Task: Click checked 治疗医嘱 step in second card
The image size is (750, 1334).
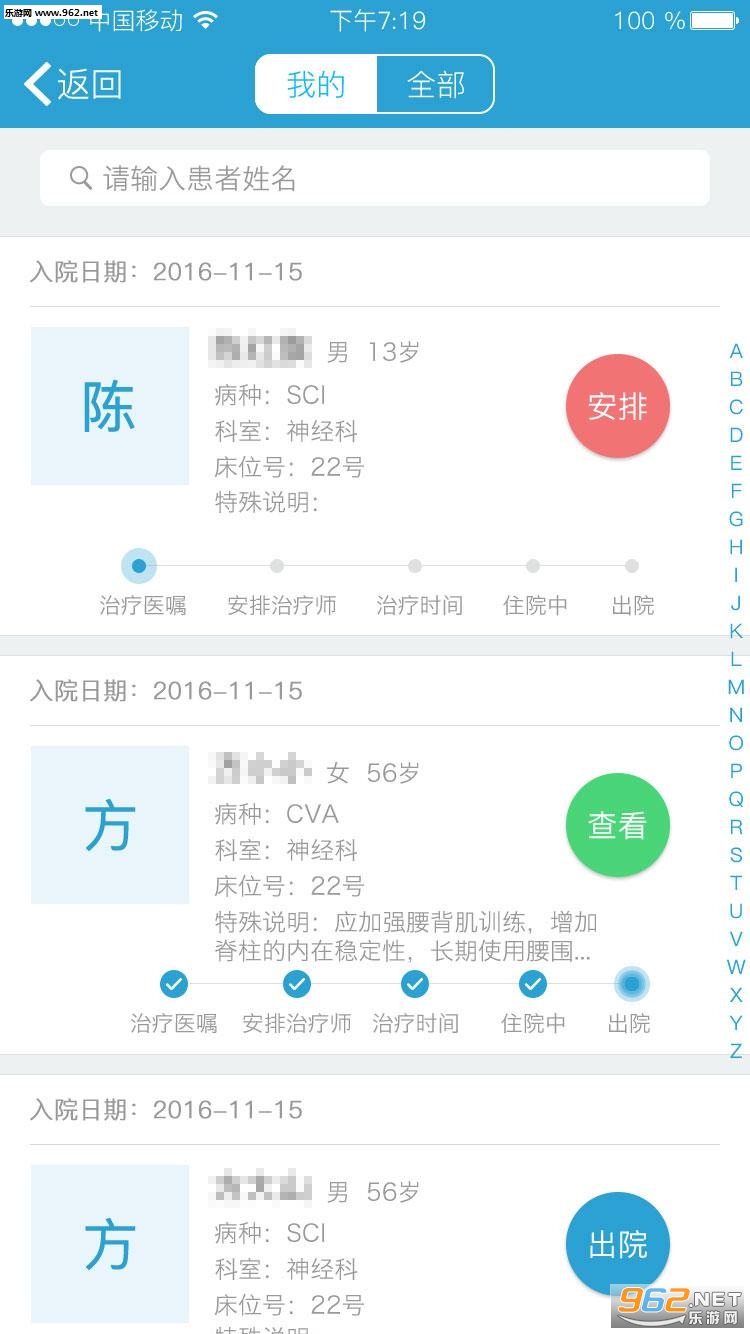Action: [174, 984]
